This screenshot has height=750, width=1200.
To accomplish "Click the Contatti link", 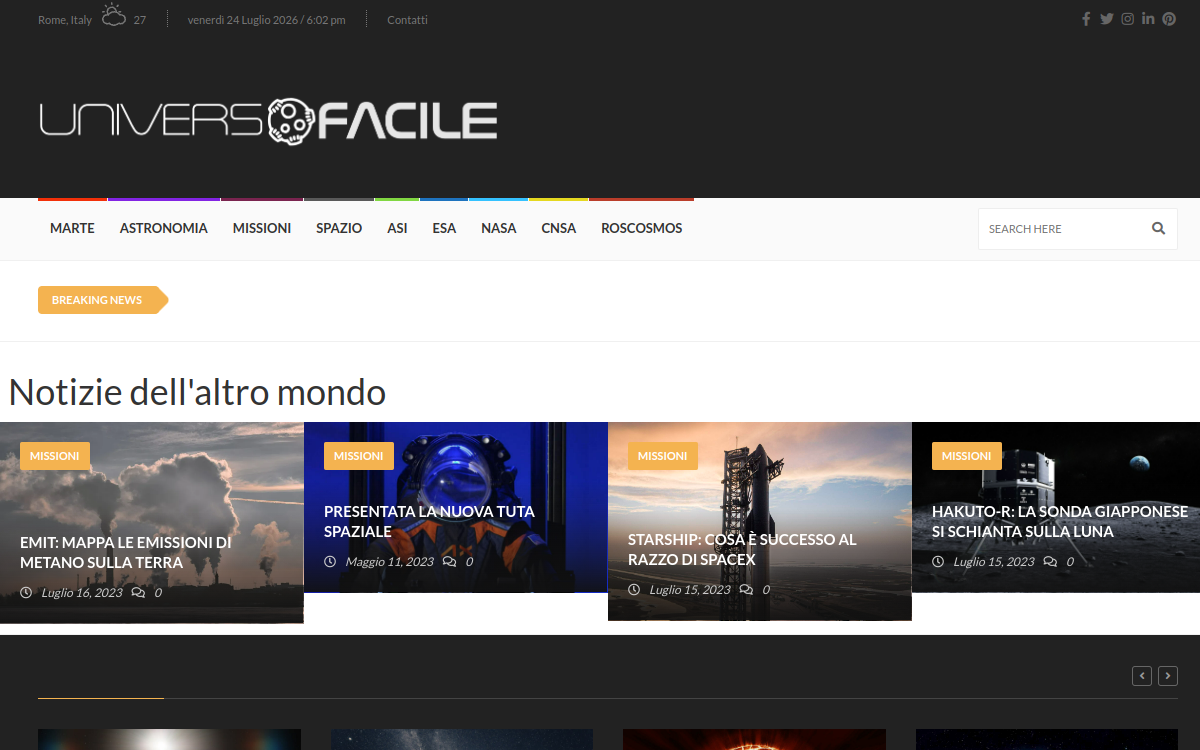I will [407, 20].
